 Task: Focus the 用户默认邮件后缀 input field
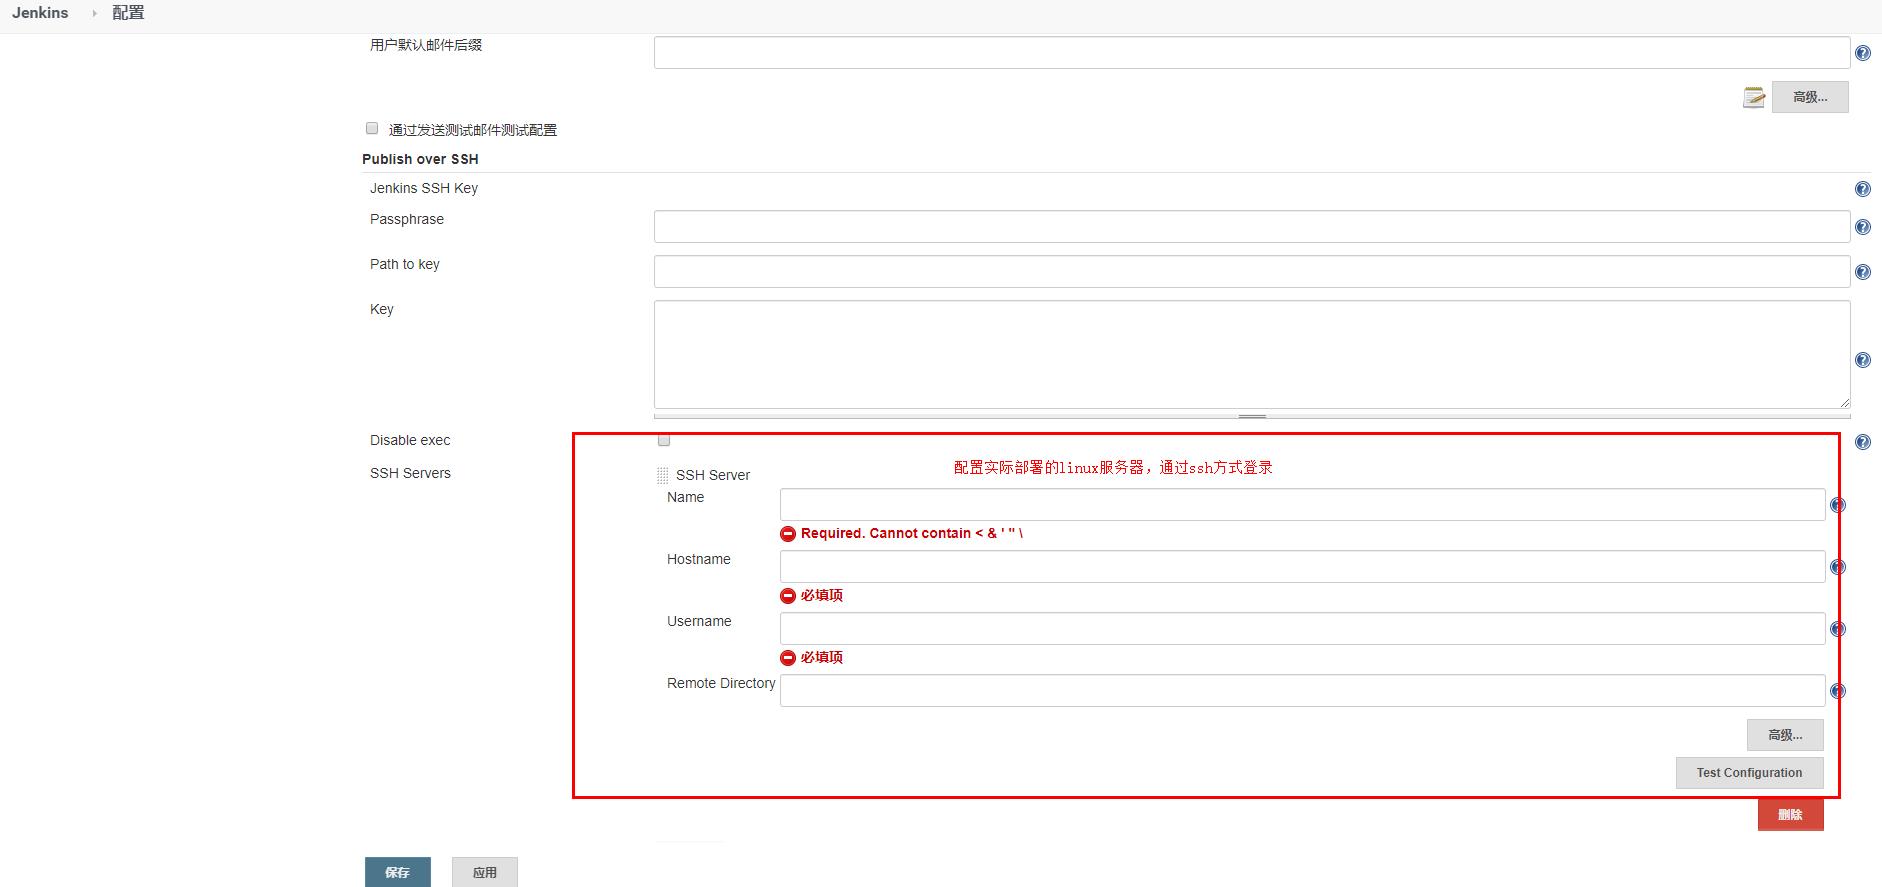coord(1252,53)
